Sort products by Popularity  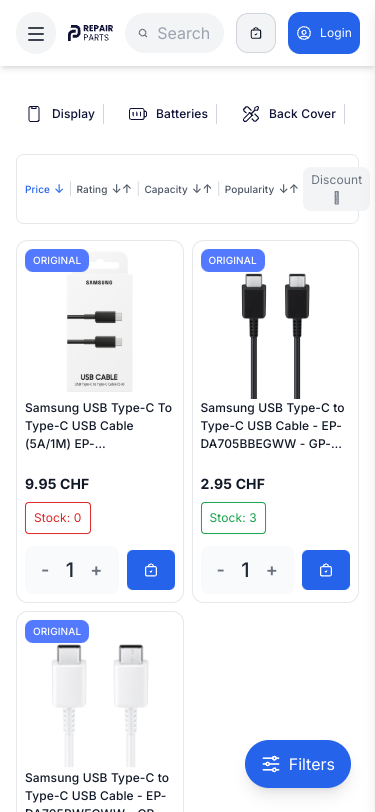[x=261, y=190]
